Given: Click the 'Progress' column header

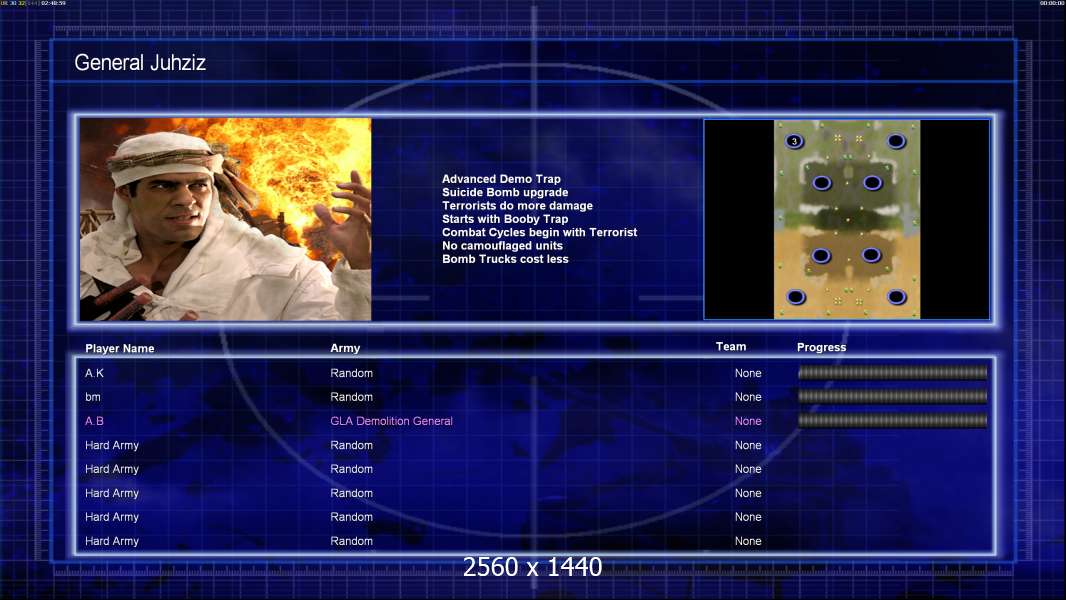Looking at the screenshot, I should [x=821, y=347].
